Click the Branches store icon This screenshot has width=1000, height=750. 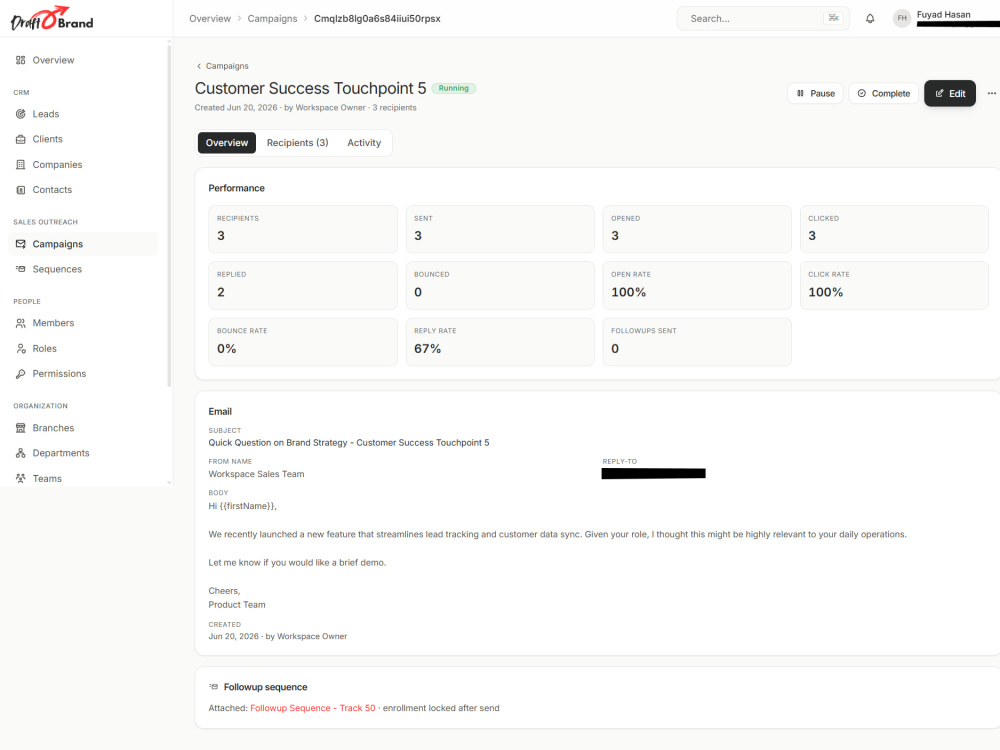point(20,428)
